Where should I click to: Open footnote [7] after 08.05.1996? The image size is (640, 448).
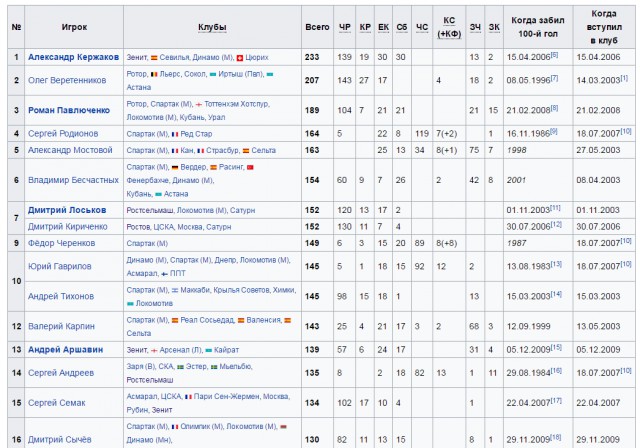554,78
